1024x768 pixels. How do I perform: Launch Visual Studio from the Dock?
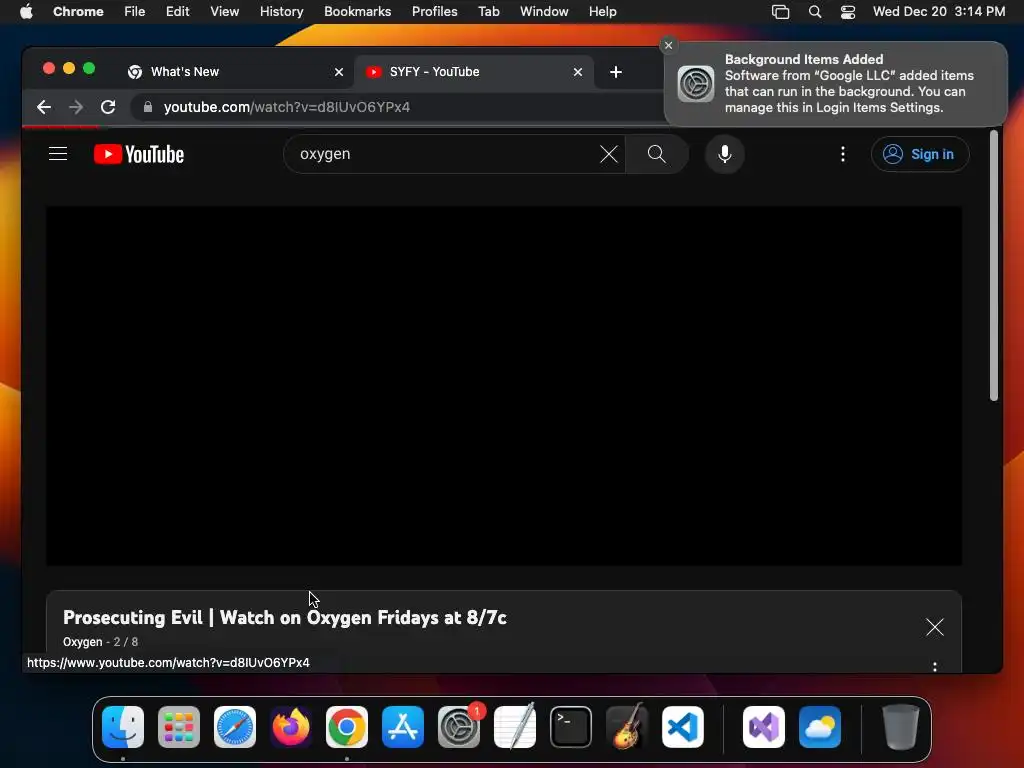click(x=763, y=727)
